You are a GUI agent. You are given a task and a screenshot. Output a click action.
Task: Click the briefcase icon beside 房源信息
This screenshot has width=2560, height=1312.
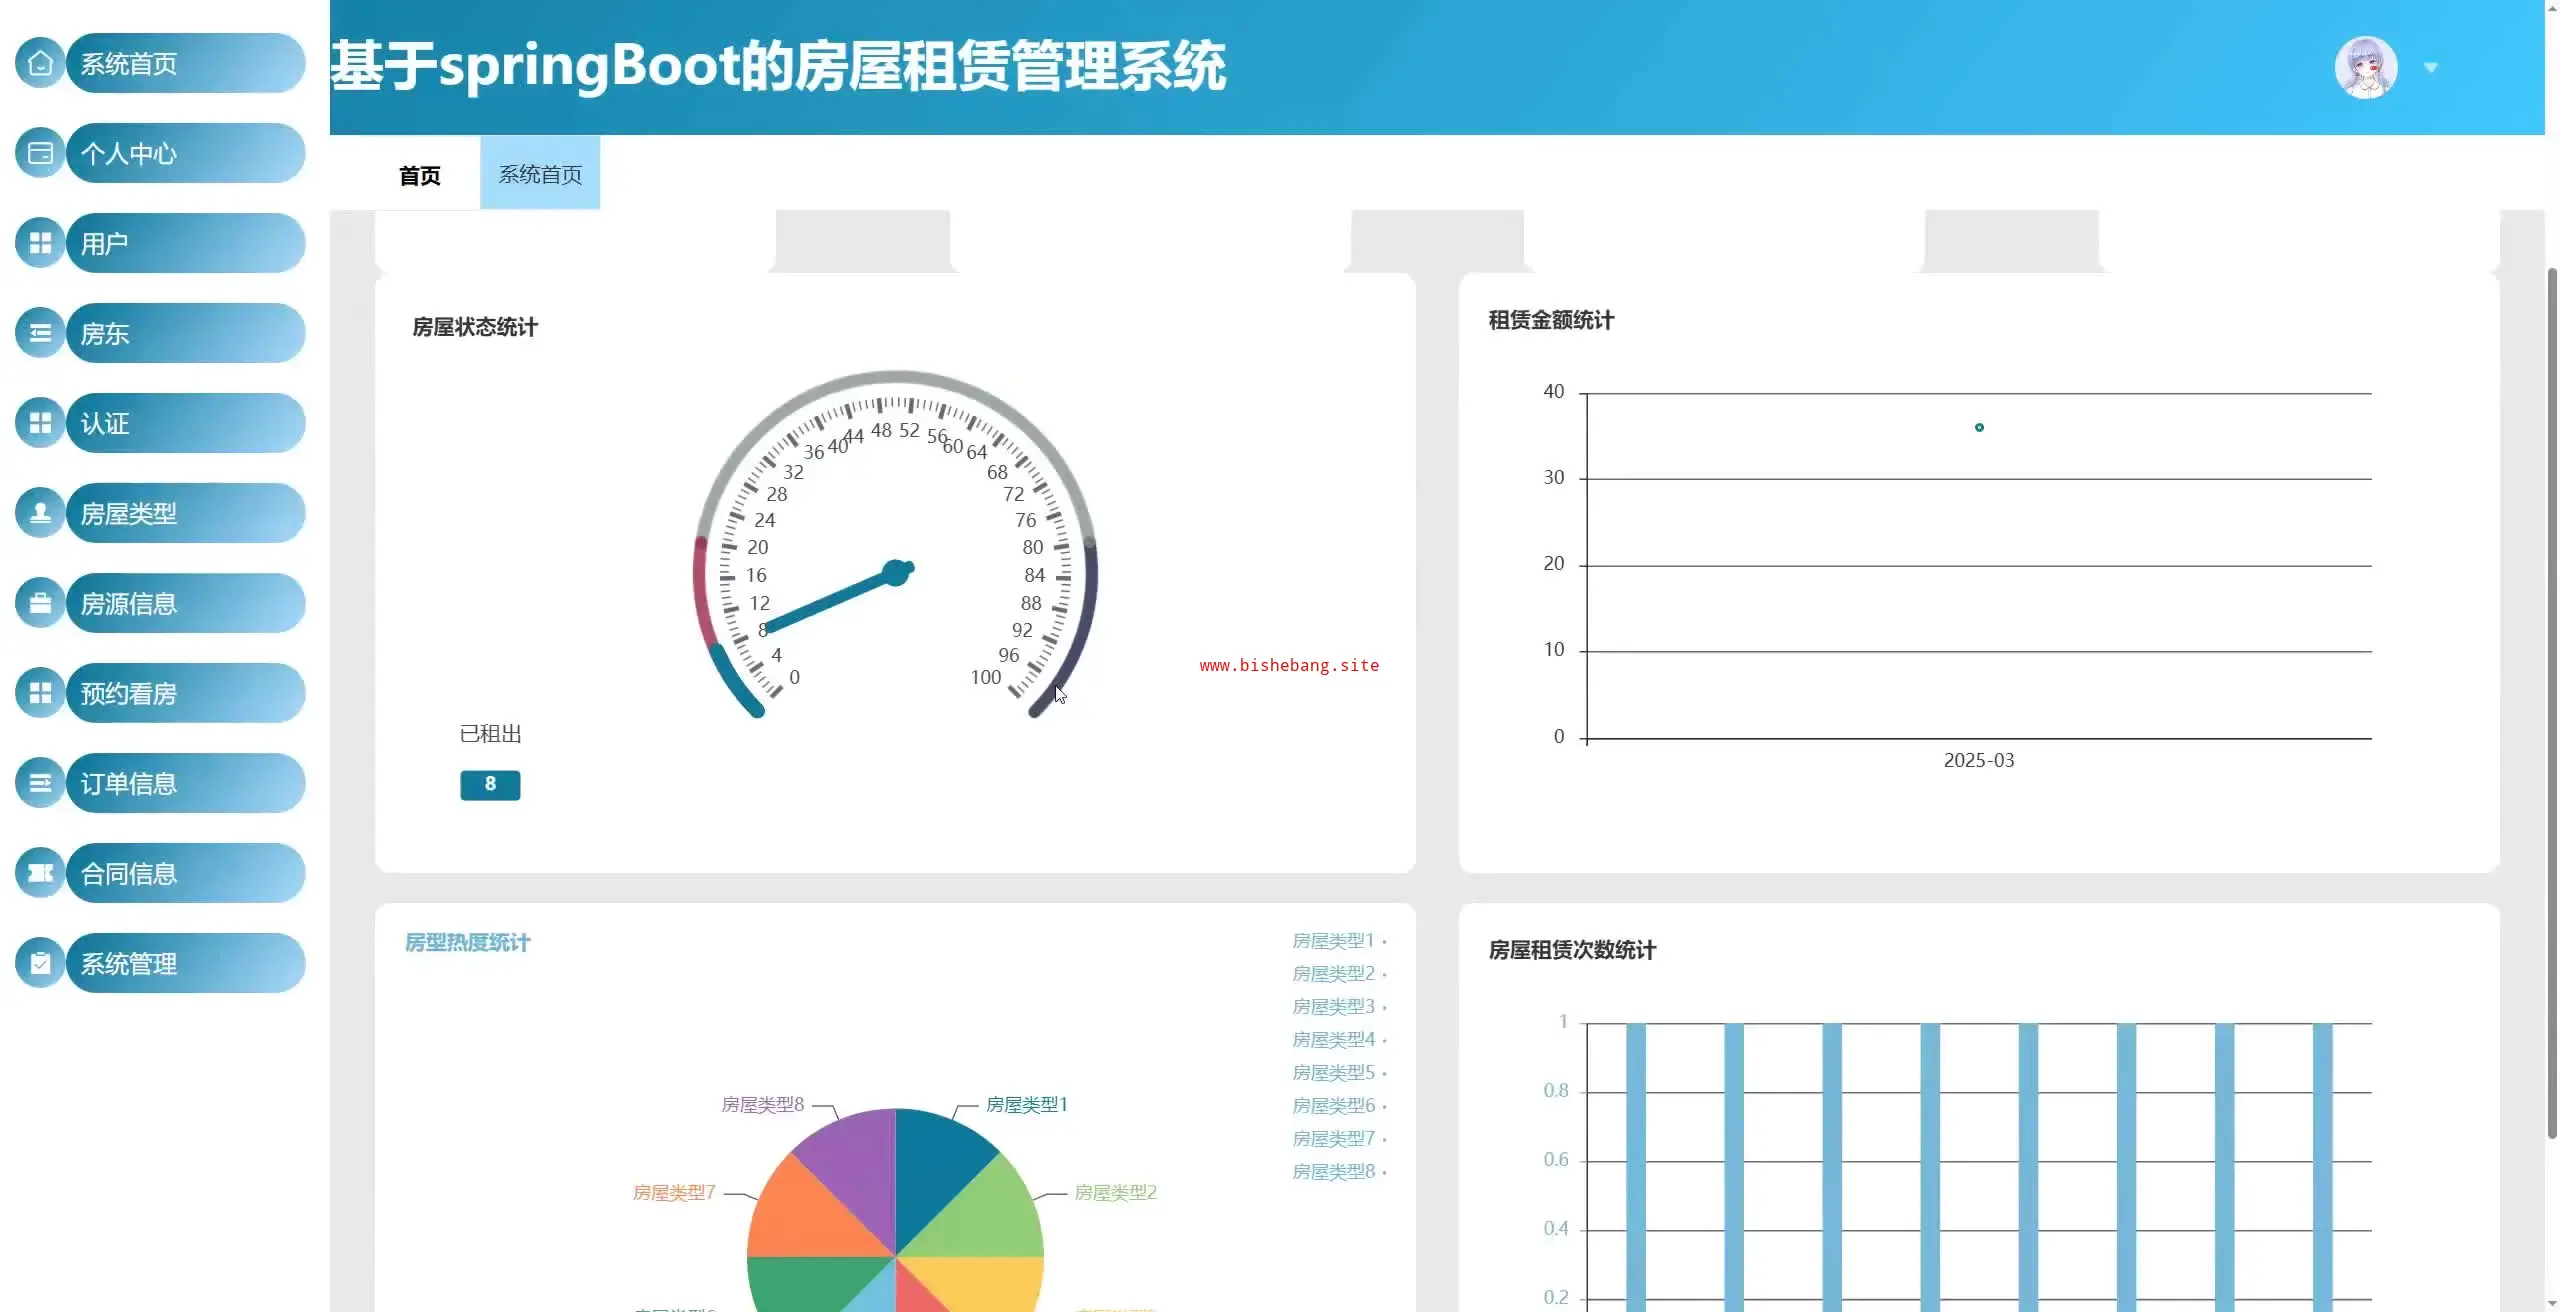[x=40, y=603]
